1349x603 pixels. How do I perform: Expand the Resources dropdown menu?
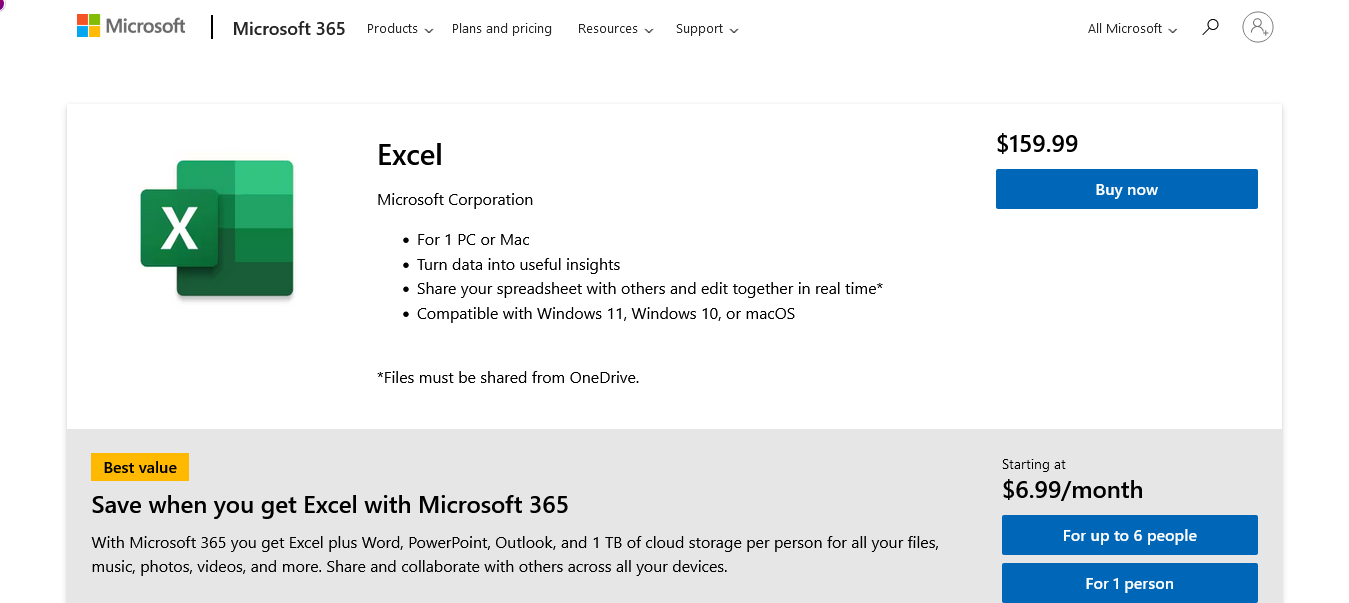(615, 29)
